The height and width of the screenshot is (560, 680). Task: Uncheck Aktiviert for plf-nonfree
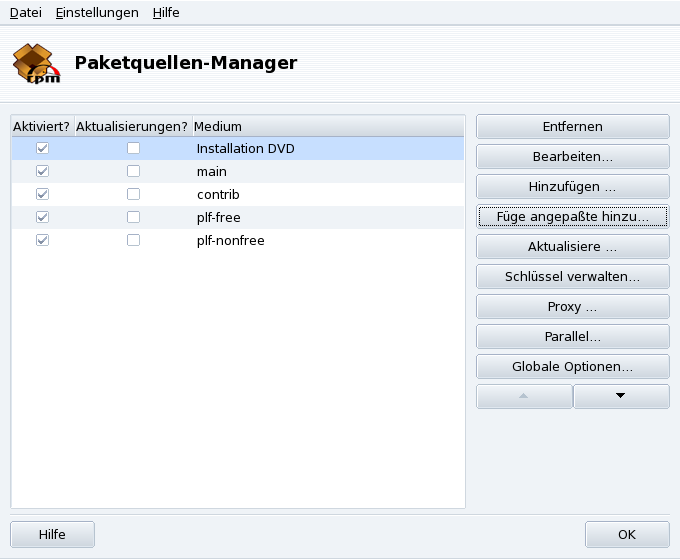click(x=42, y=240)
